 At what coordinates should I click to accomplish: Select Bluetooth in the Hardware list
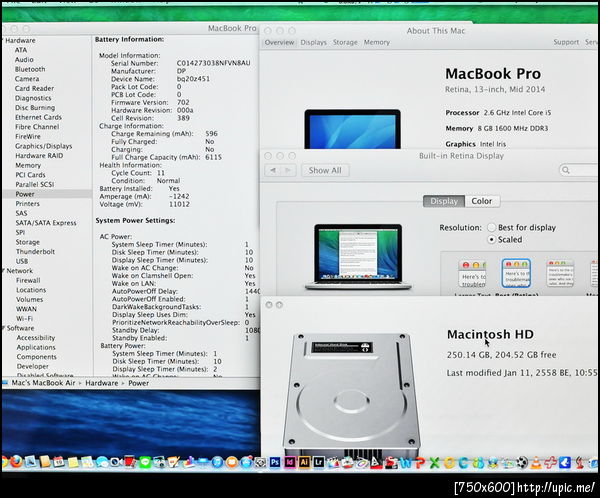(x=30, y=69)
